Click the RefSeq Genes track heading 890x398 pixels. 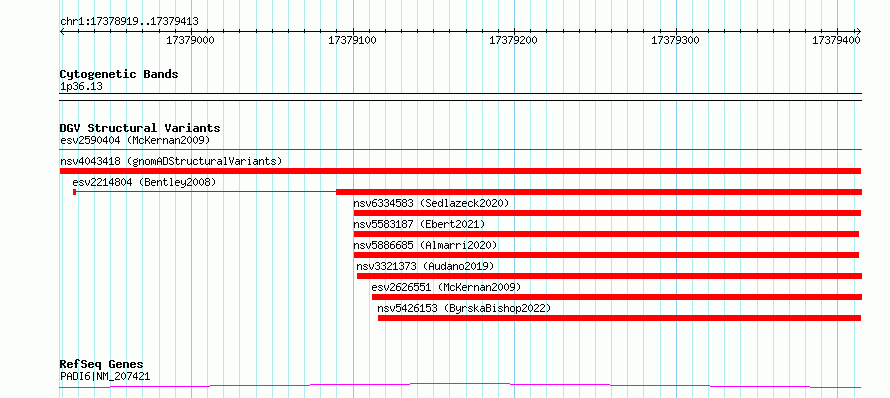[102, 364]
